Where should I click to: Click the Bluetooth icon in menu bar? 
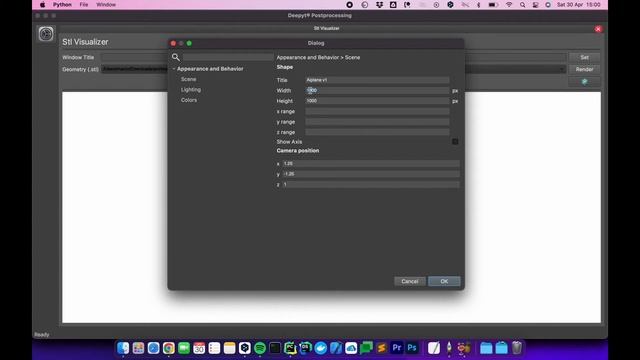coord(478,5)
